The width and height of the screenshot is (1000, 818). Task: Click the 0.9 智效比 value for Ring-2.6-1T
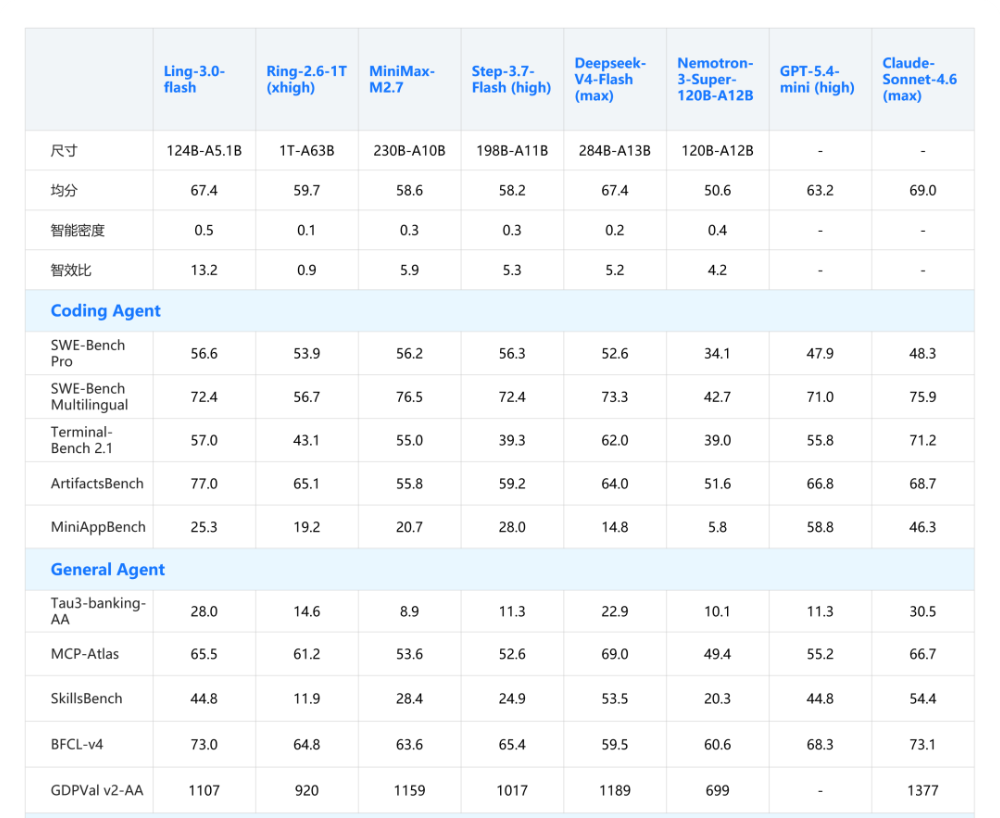click(x=307, y=270)
